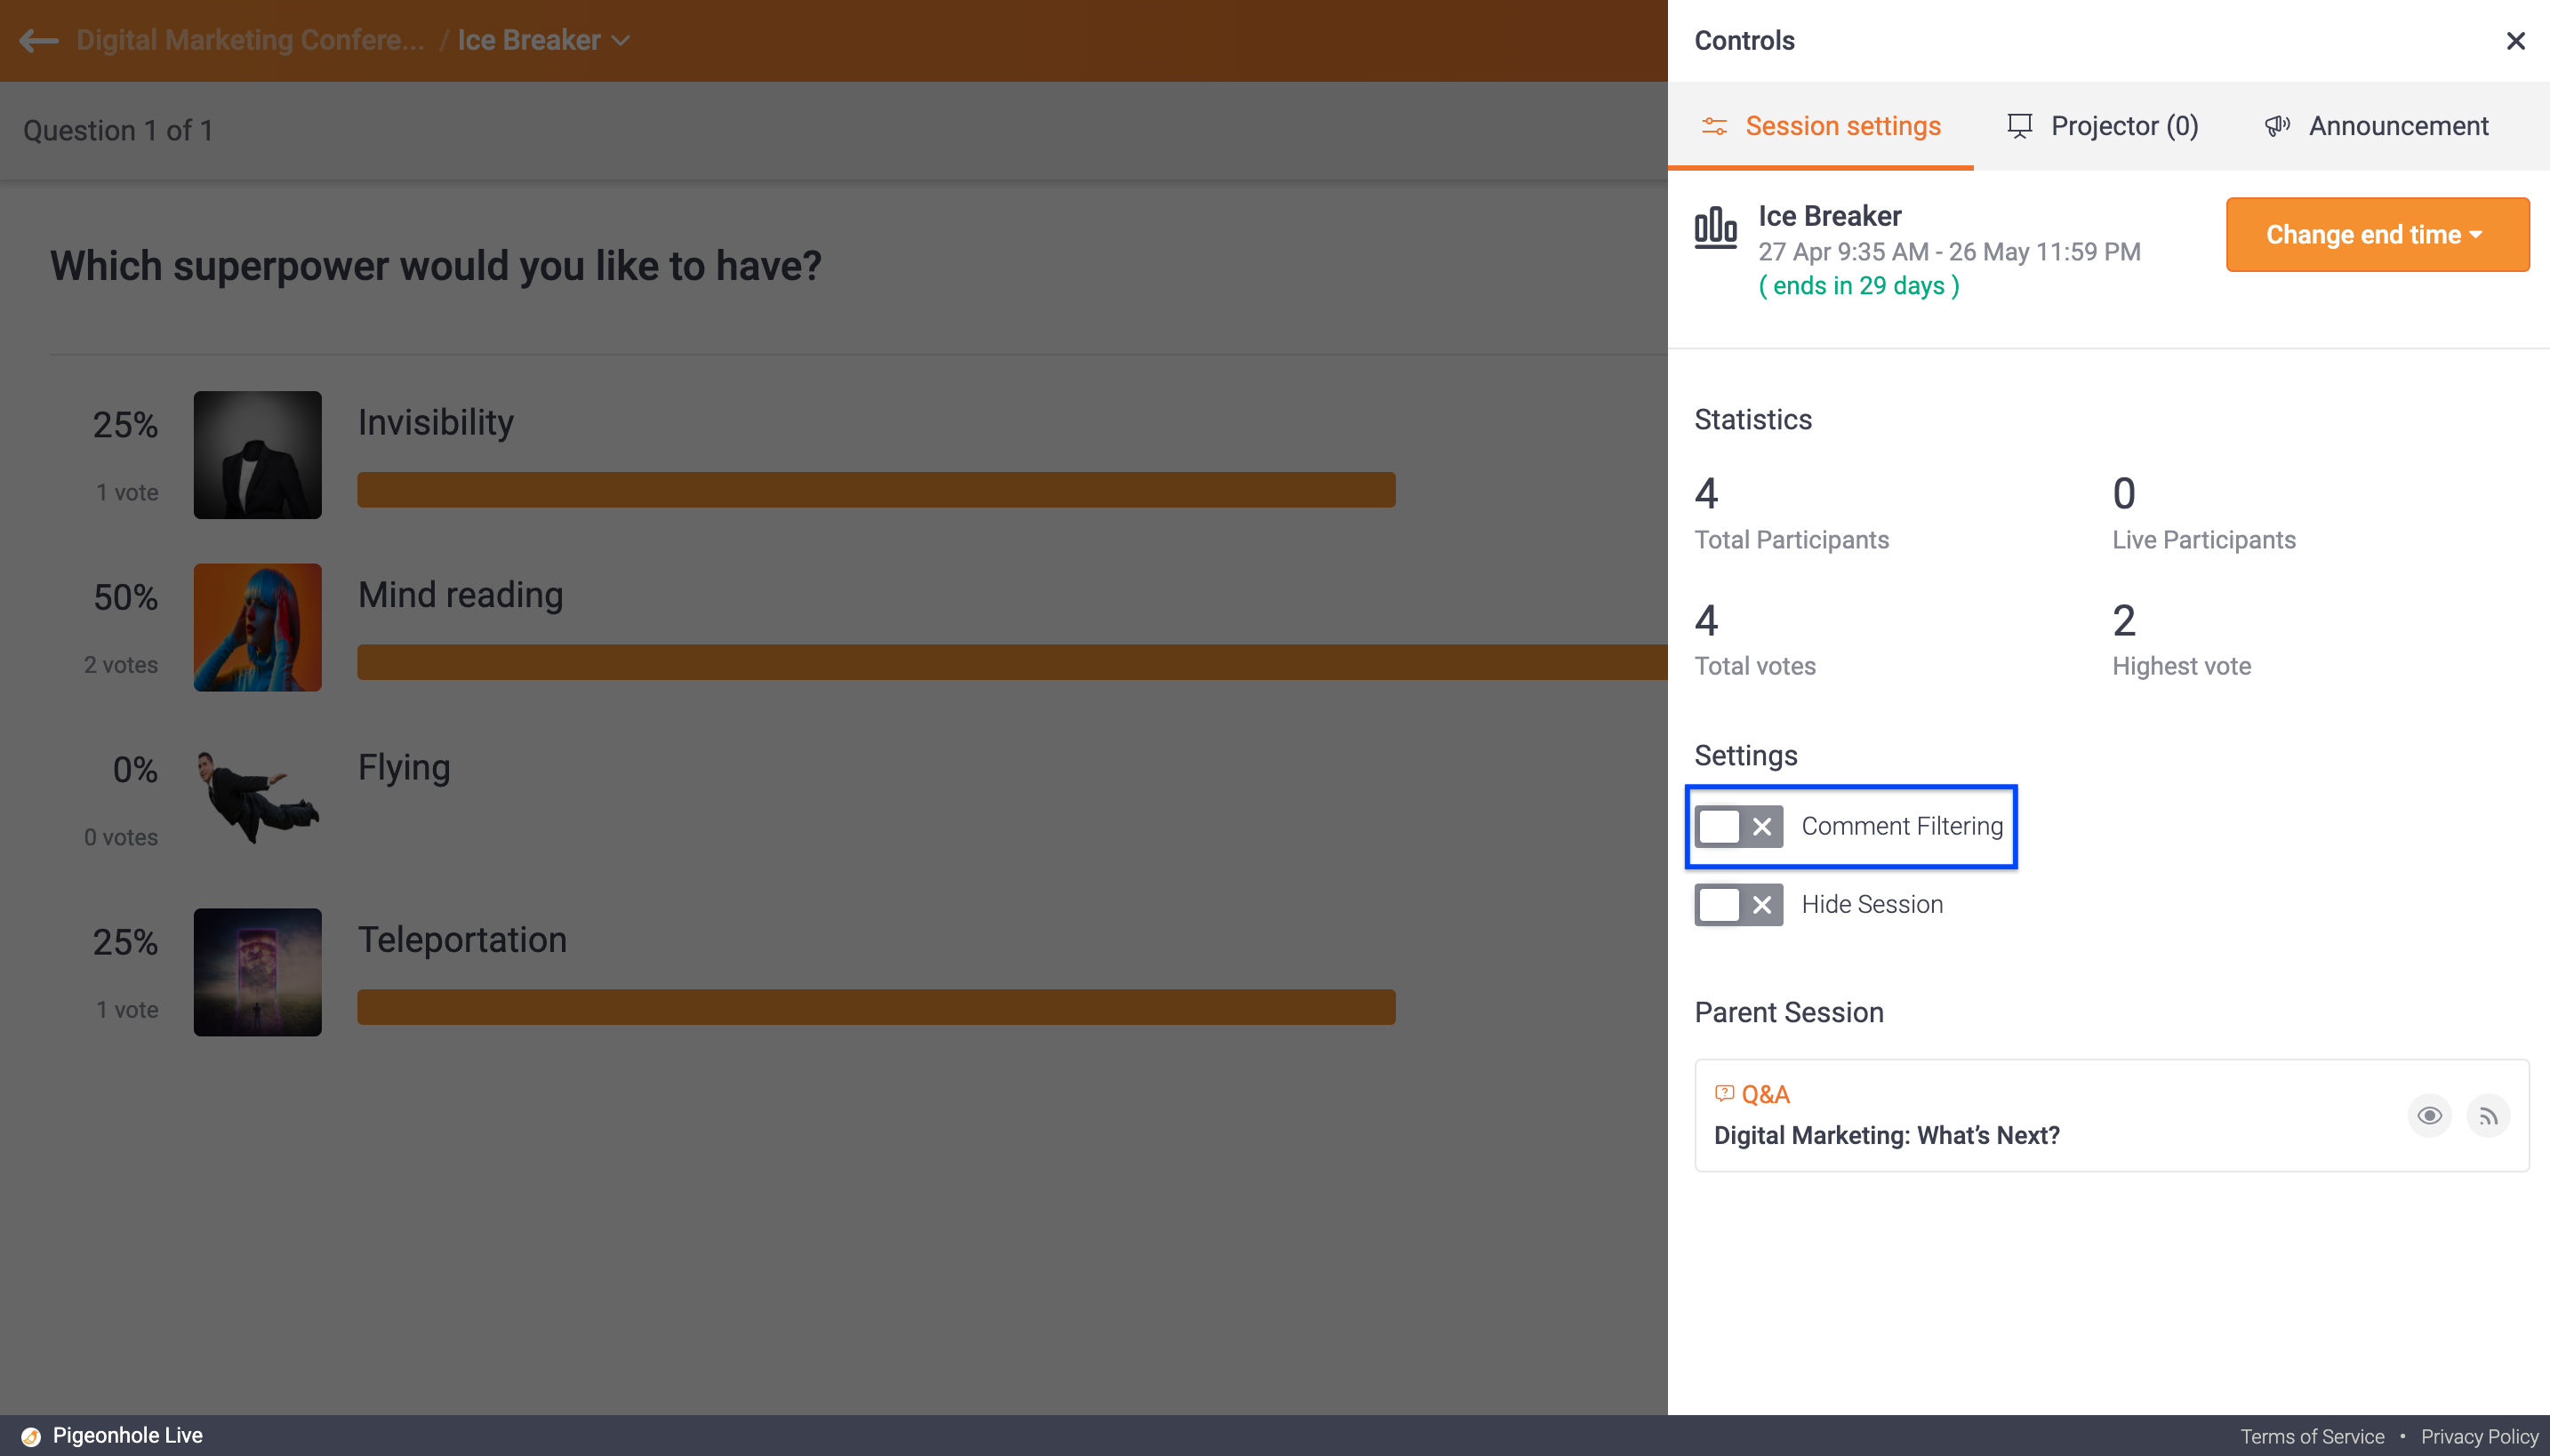Click the 'Flying' option label

[404, 767]
